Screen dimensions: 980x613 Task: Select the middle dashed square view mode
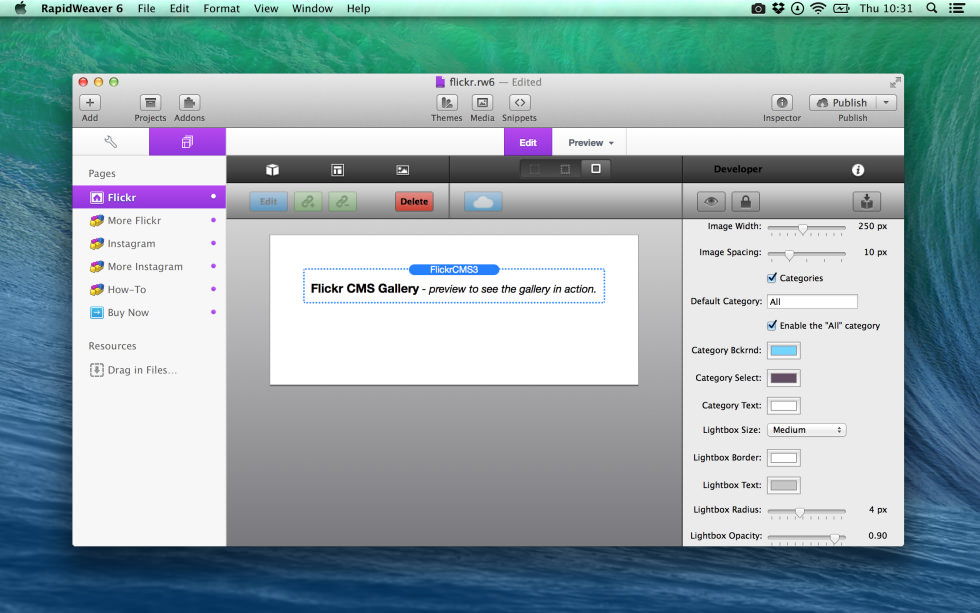coord(565,169)
